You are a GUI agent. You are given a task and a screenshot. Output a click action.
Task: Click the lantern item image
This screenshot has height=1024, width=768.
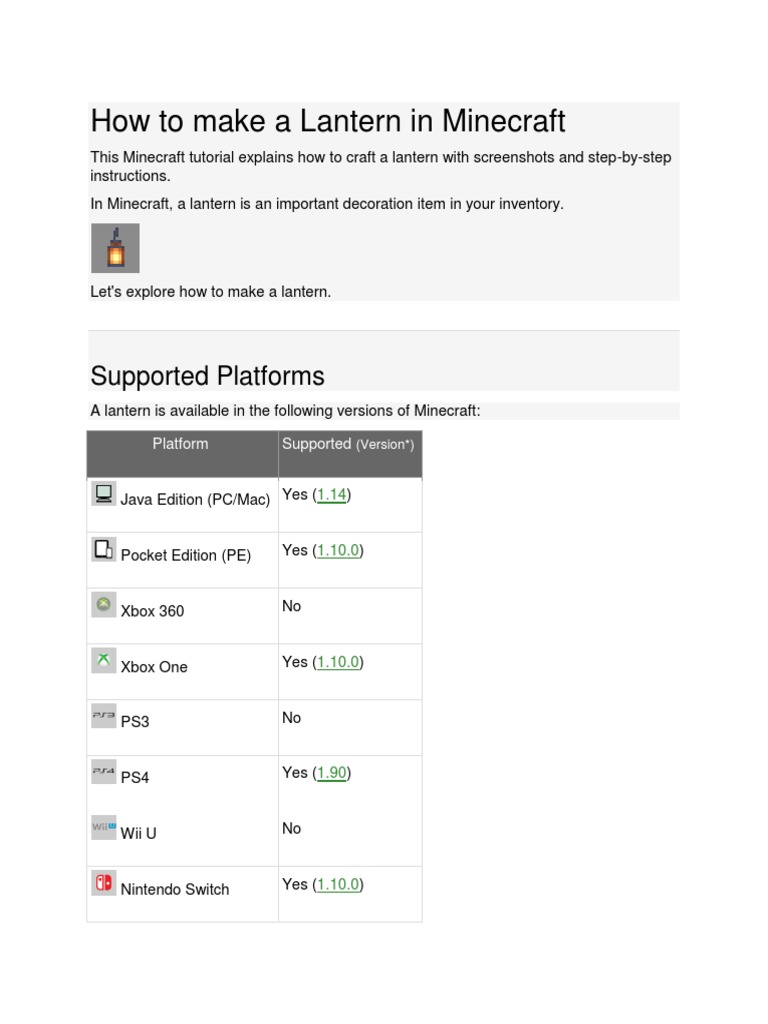(115, 248)
